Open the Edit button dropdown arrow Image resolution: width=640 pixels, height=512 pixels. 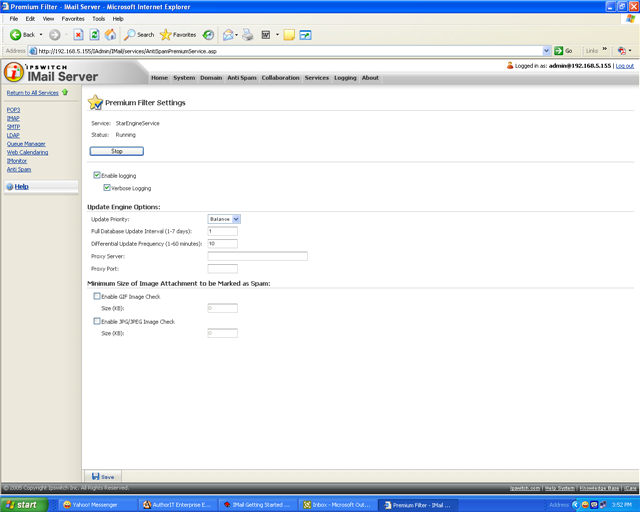point(277,35)
